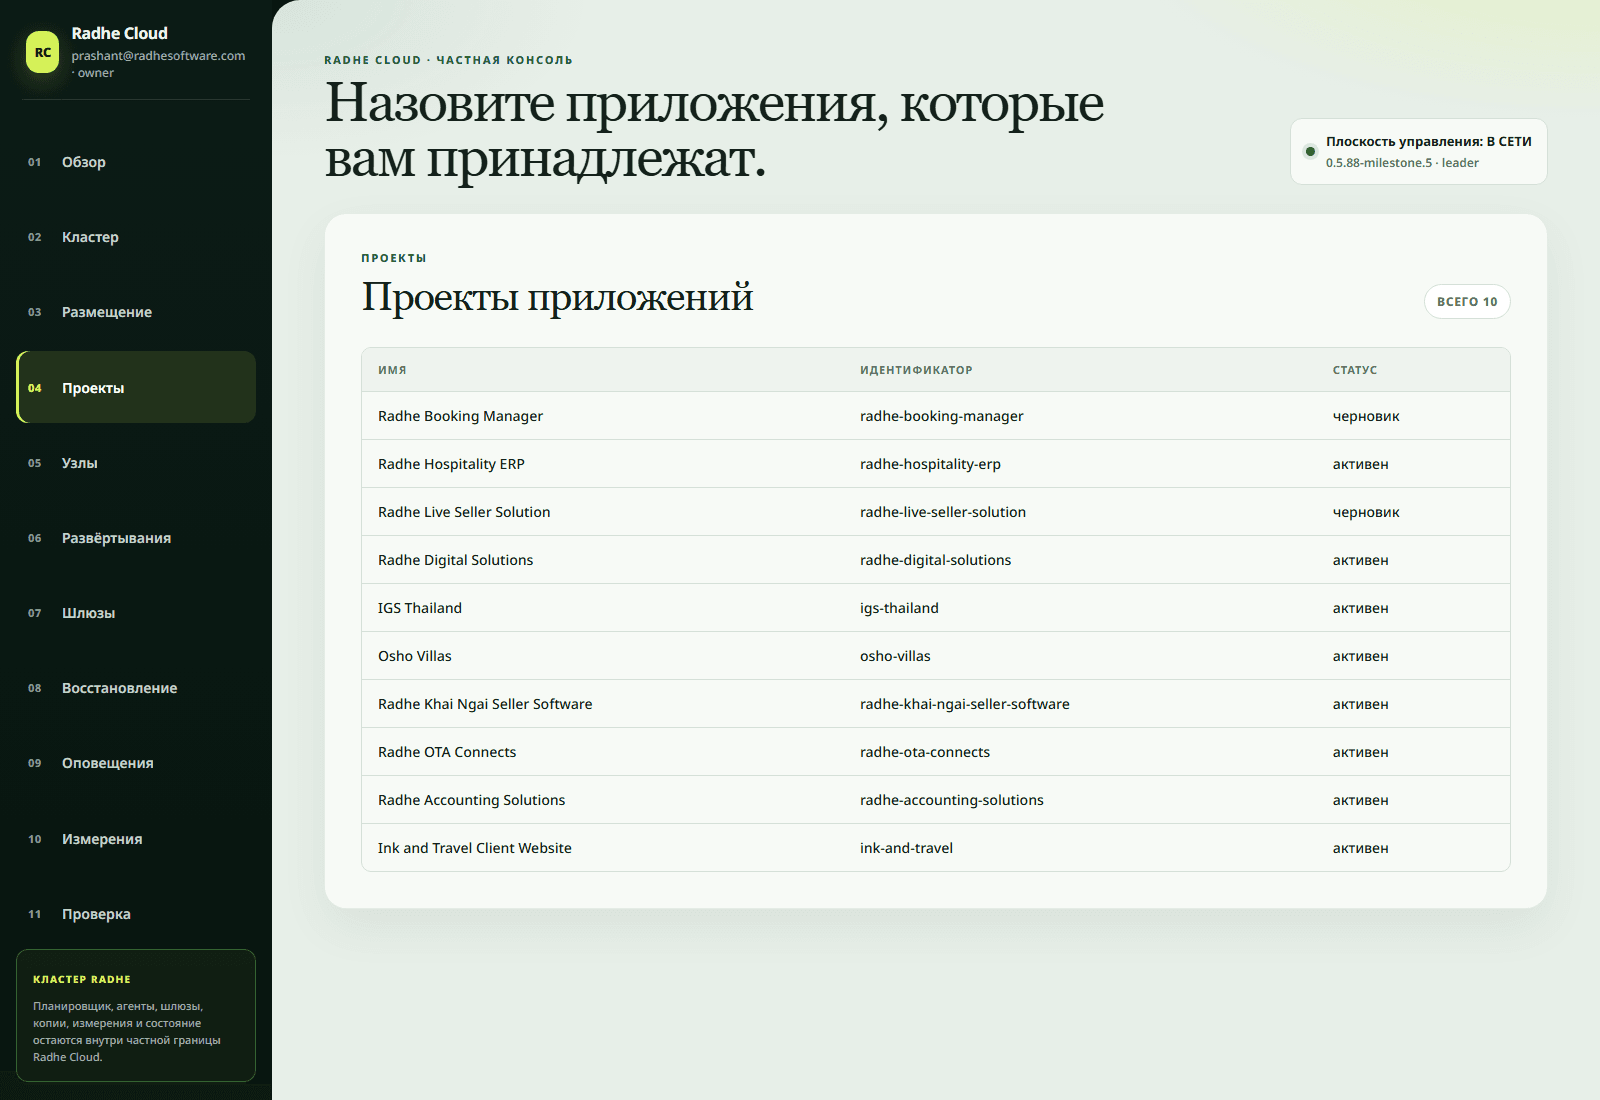Click the control plane status indicator dot
The width and height of the screenshot is (1600, 1100).
point(1310,152)
